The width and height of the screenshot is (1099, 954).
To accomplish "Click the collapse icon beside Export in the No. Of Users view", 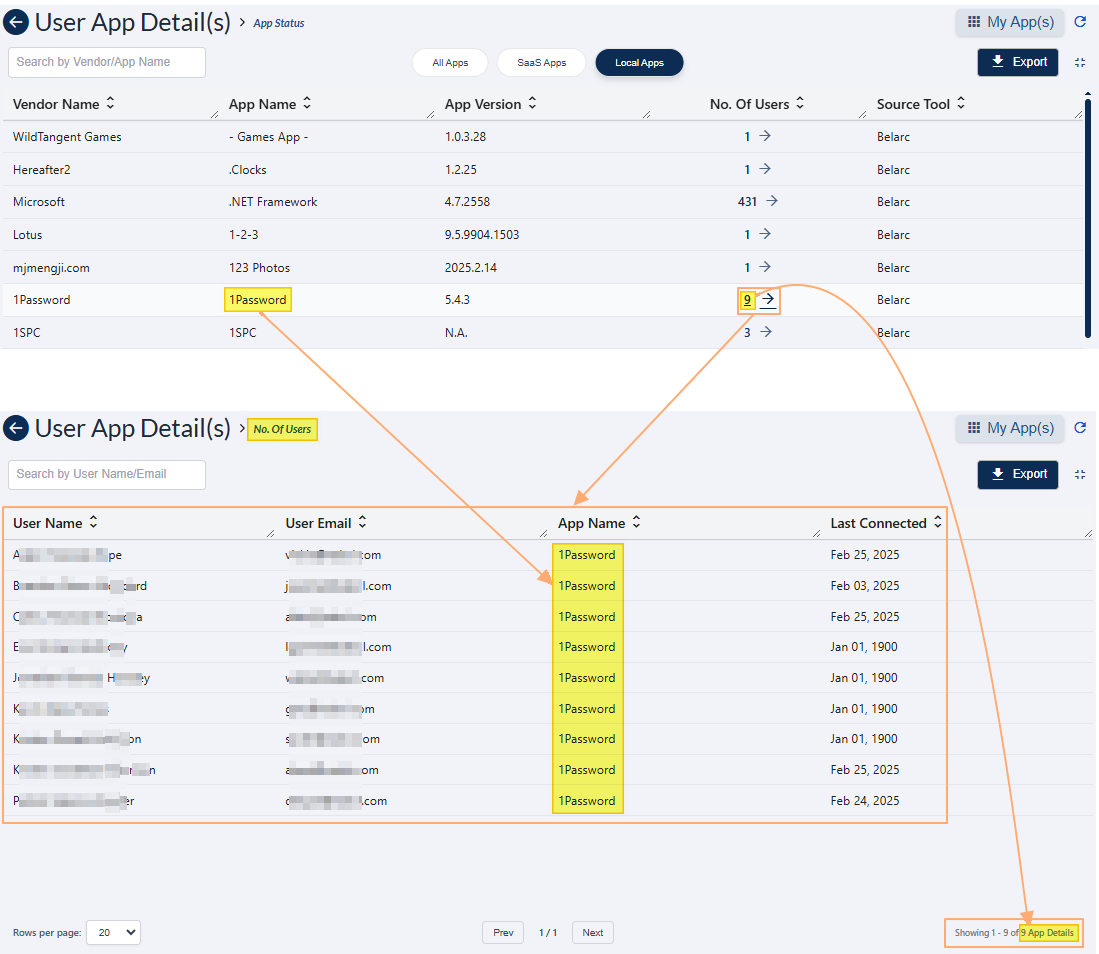I will coord(1080,474).
